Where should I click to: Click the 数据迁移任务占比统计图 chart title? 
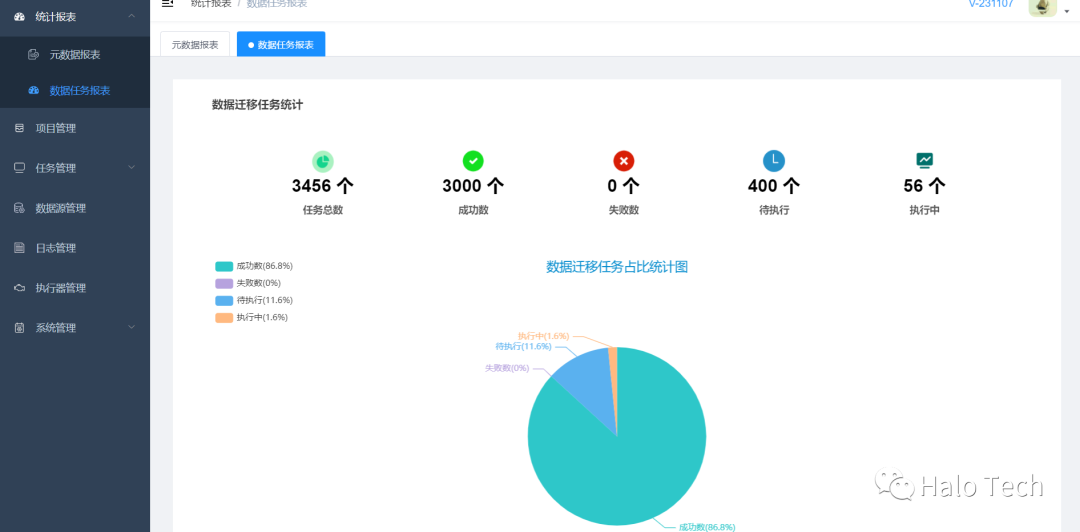point(617,267)
